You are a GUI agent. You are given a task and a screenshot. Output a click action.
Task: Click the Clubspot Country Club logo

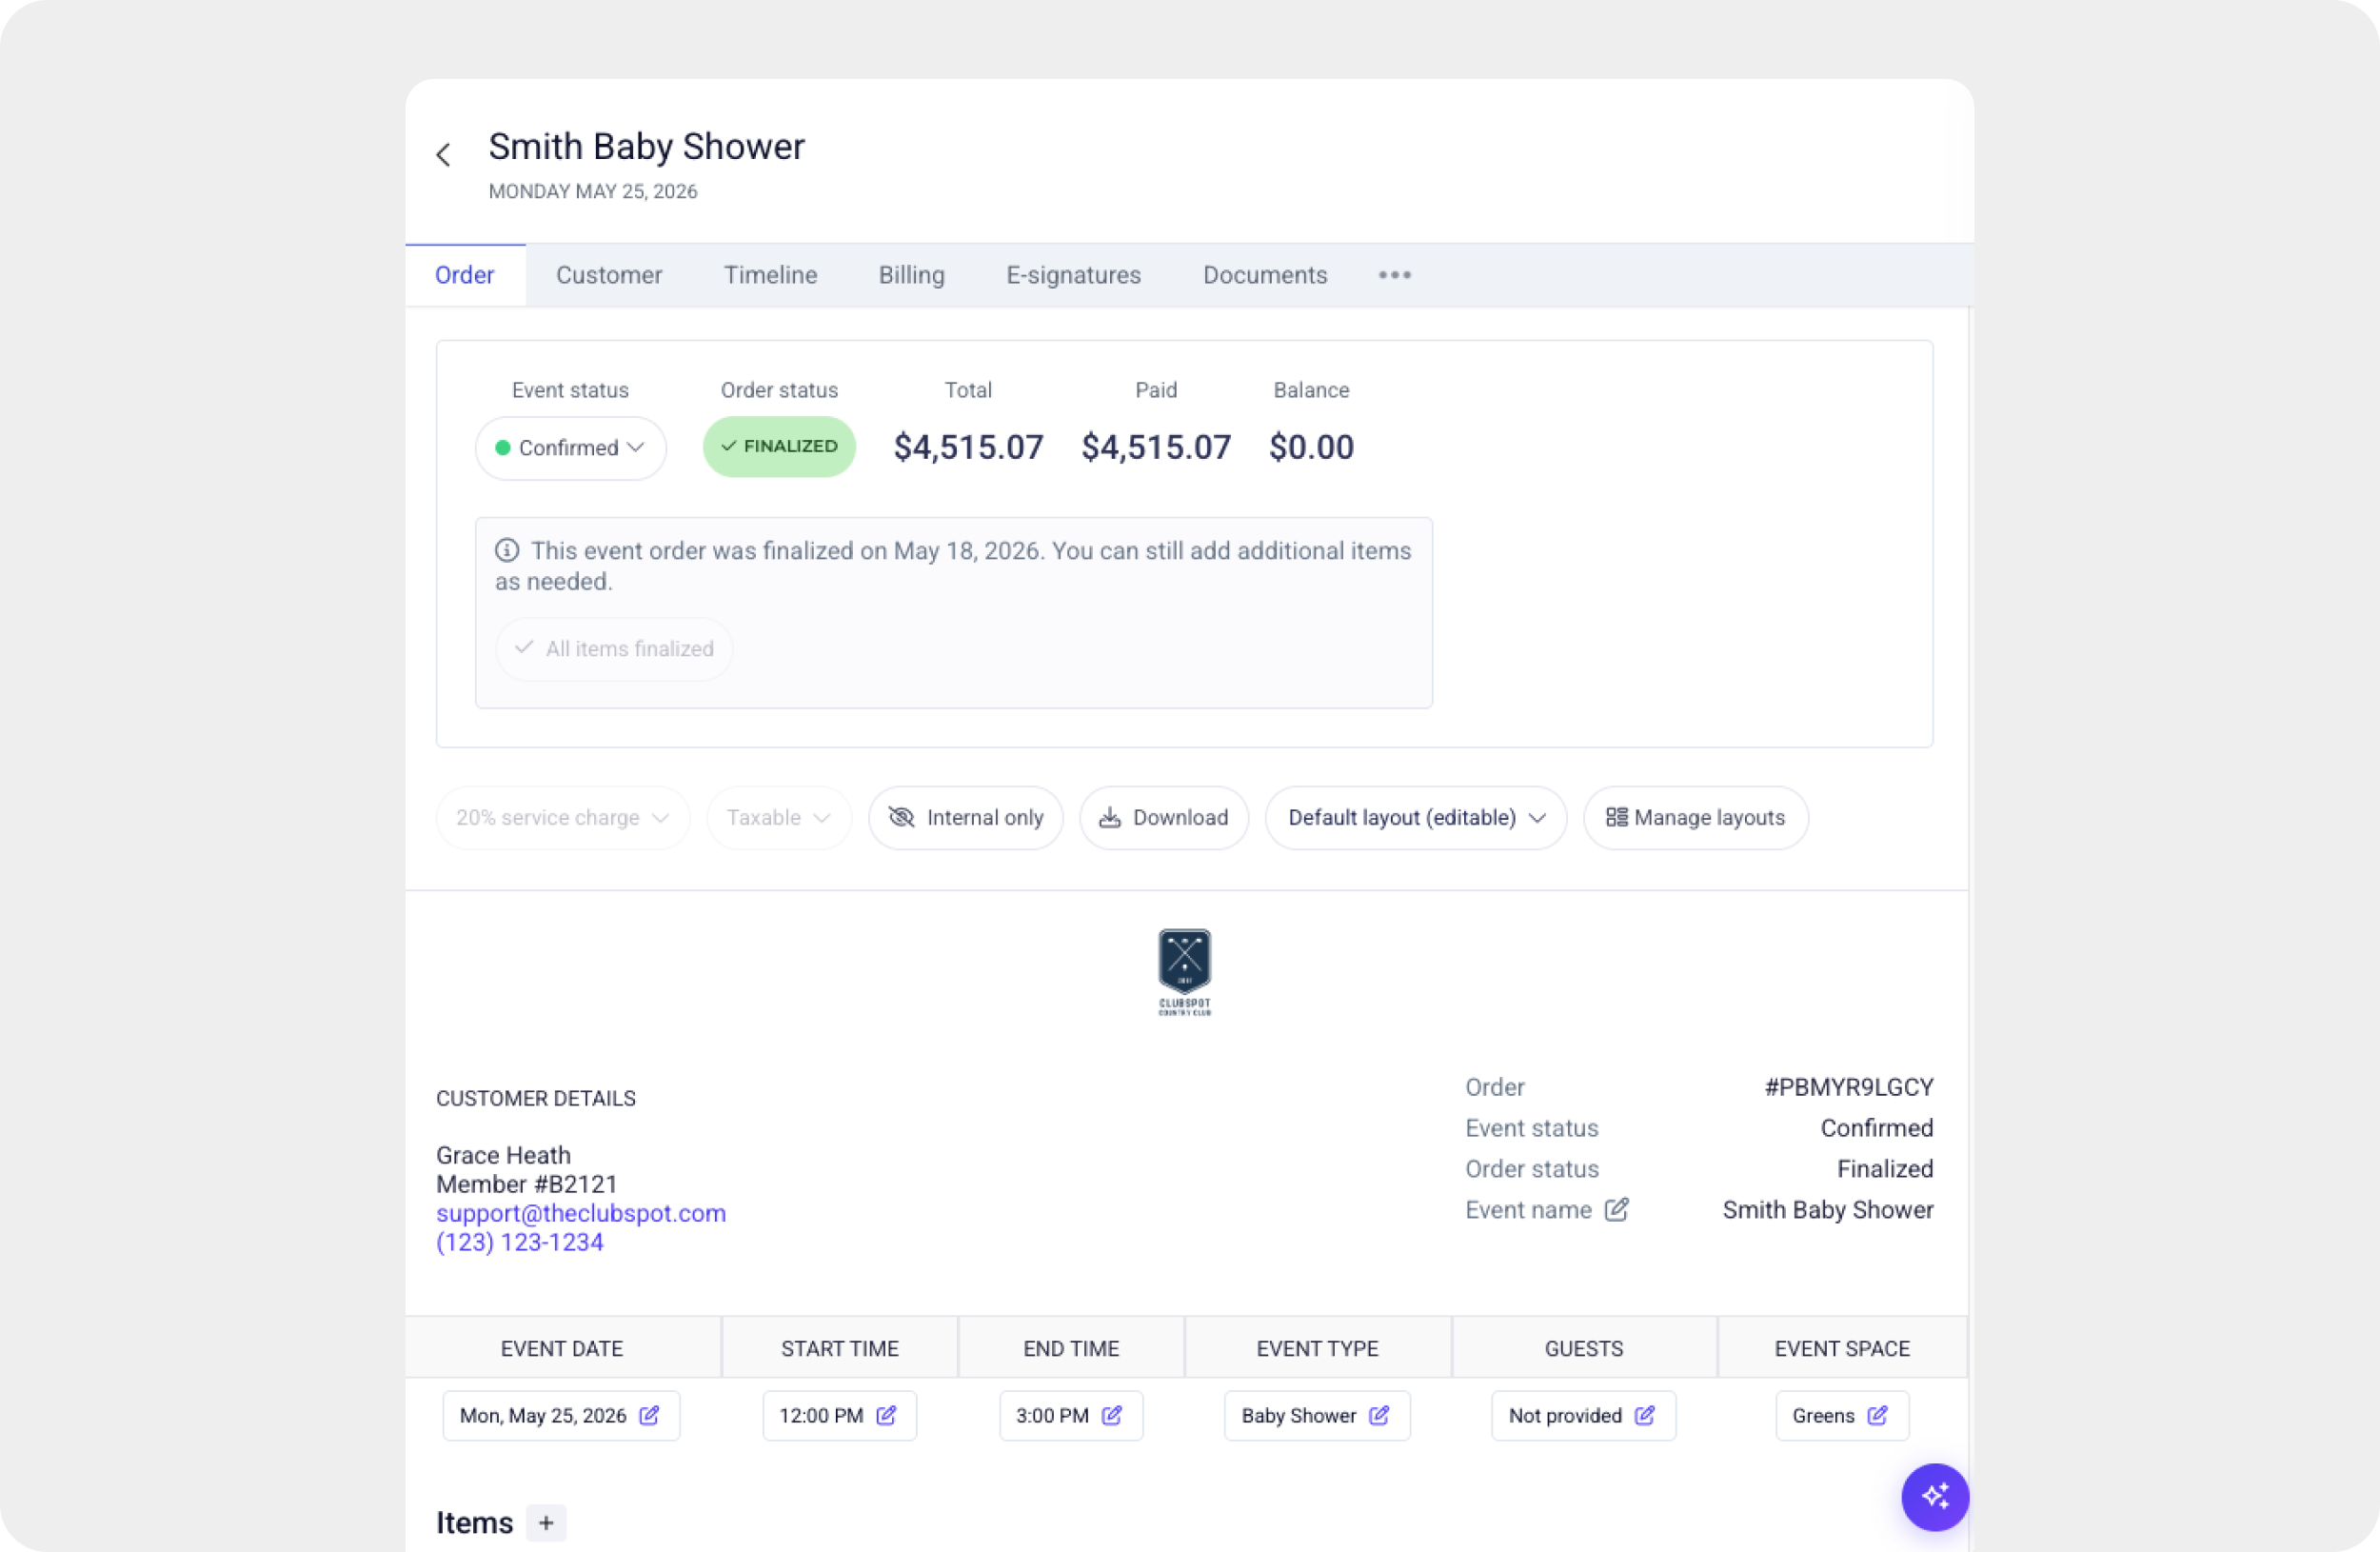pos(1184,971)
